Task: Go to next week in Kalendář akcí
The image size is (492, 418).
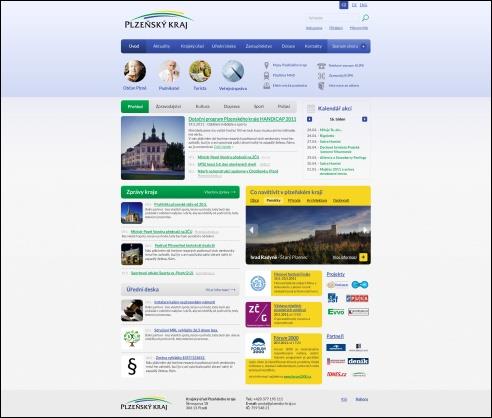Action: [364, 119]
